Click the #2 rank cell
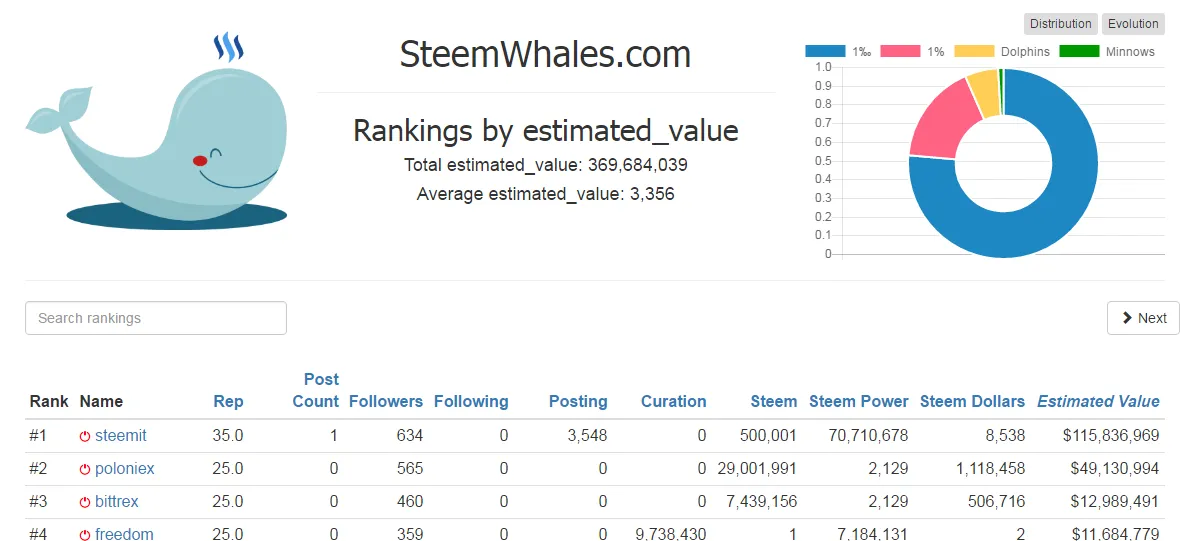 coord(38,468)
